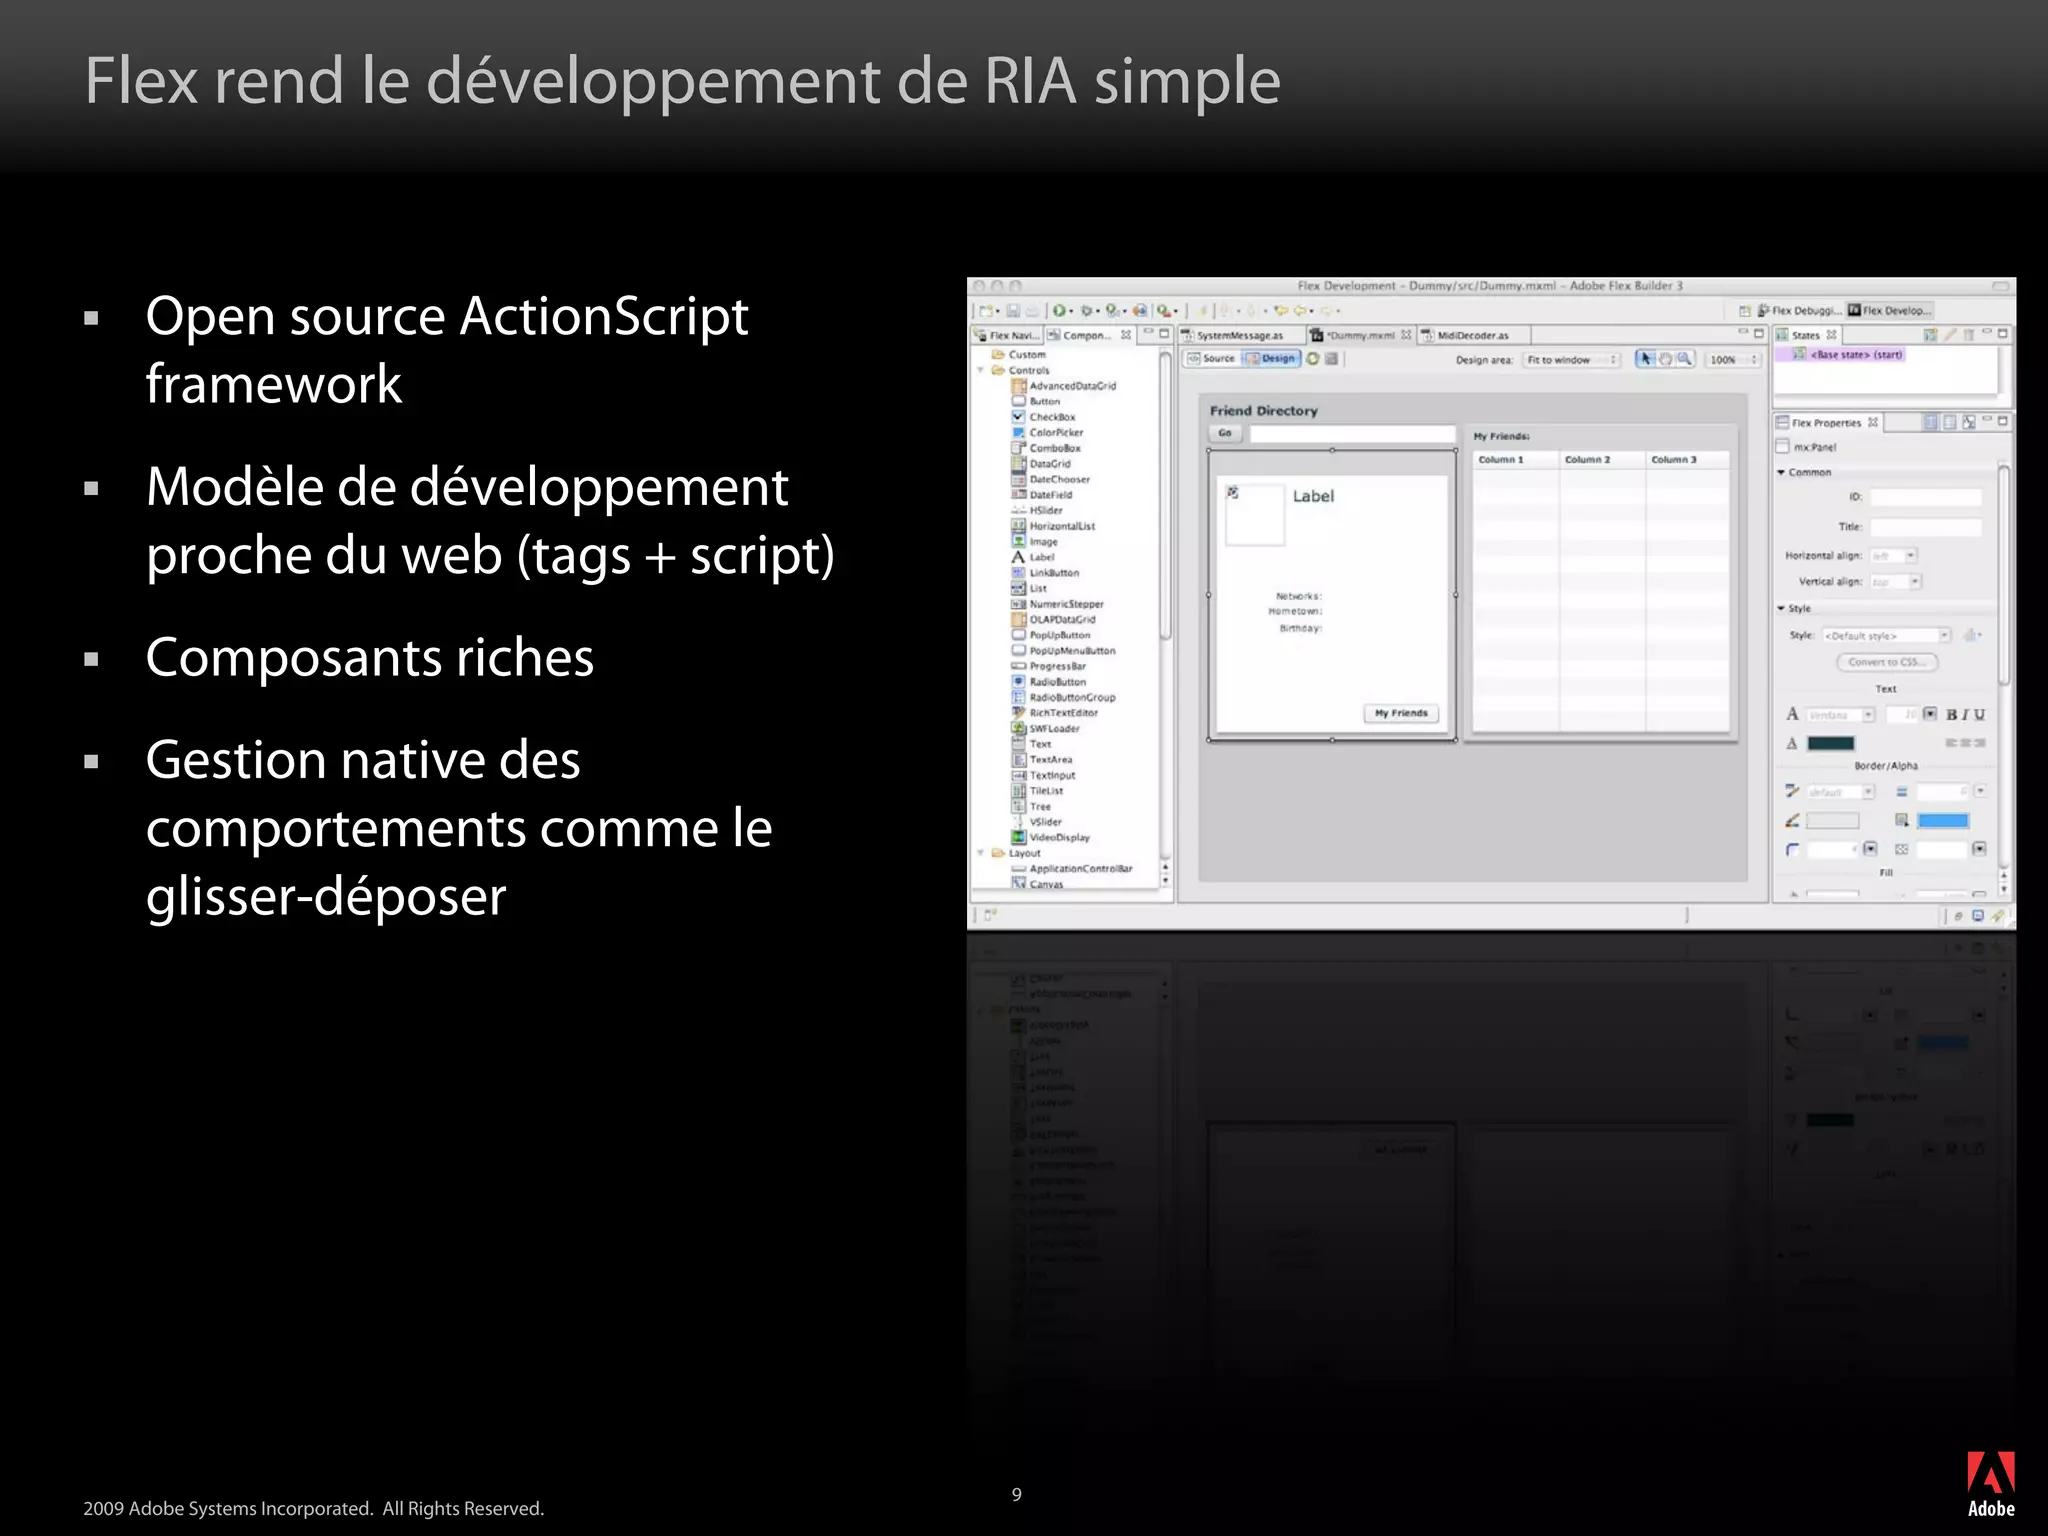Viewport: 2048px width, 1536px height.
Task: Click the Go button in Friend Directory
Action: [x=1225, y=433]
